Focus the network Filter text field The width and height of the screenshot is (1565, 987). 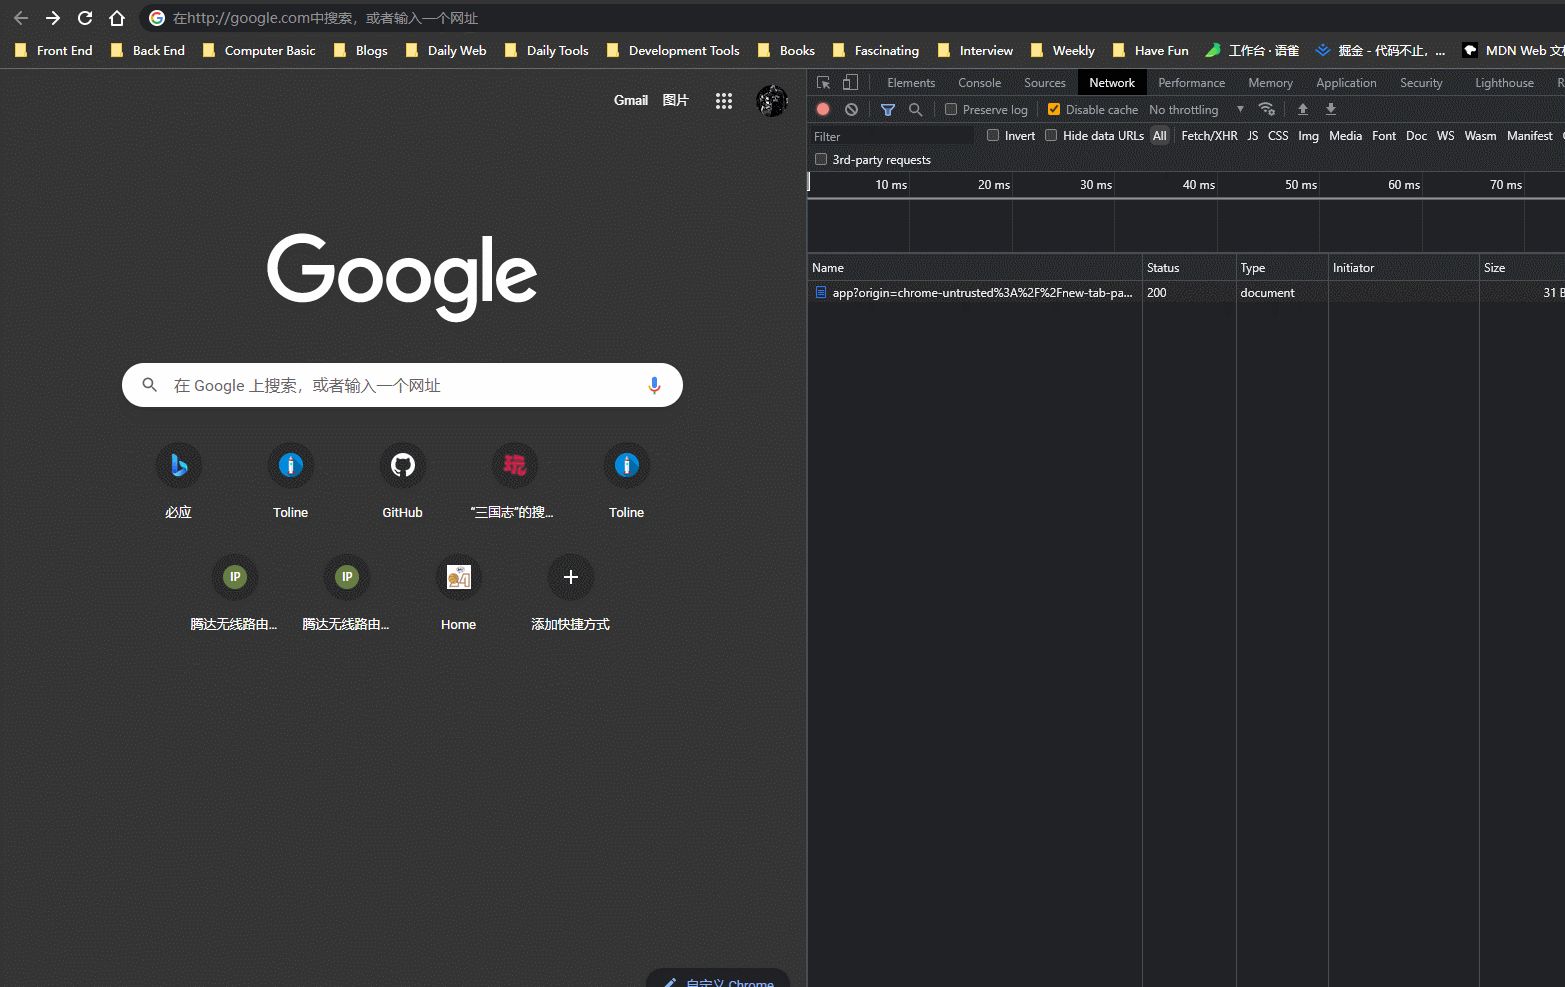pyautogui.click(x=891, y=136)
